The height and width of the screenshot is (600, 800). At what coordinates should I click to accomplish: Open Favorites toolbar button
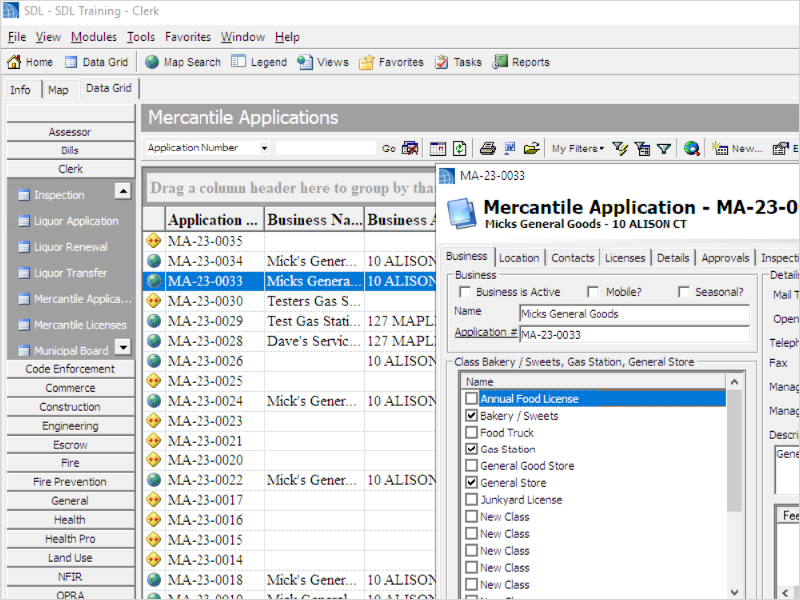pyautogui.click(x=391, y=62)
